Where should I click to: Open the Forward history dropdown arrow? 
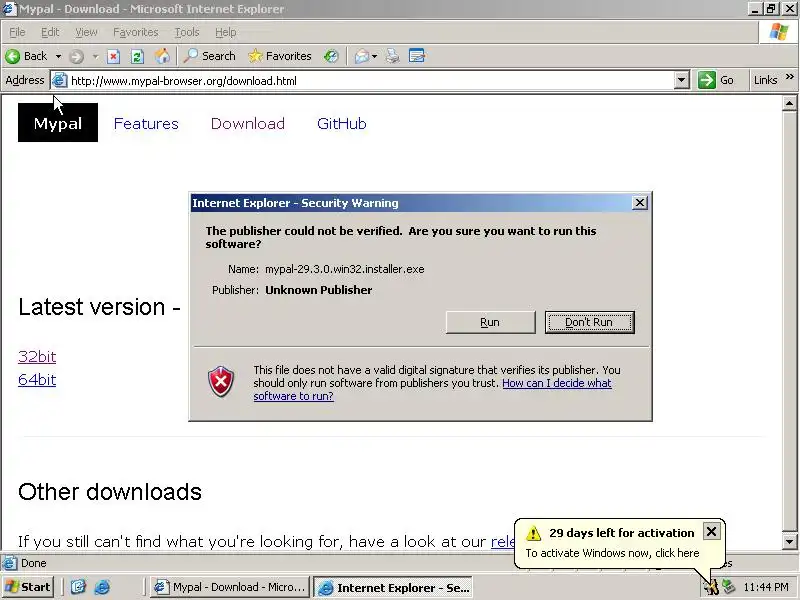(x=95, y=56)
